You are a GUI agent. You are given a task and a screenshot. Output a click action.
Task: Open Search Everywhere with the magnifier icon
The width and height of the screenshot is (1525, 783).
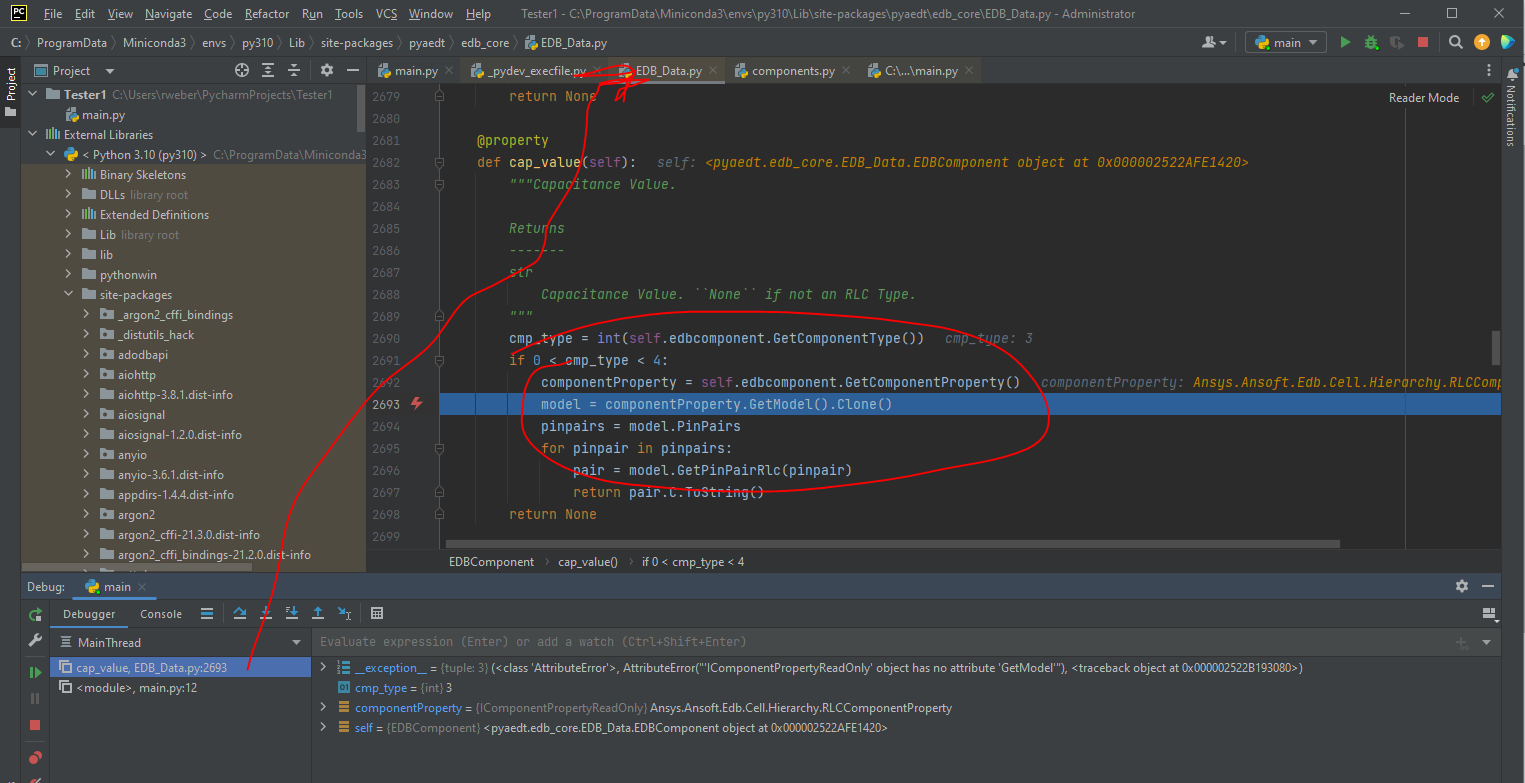[x=1455, y=42]
